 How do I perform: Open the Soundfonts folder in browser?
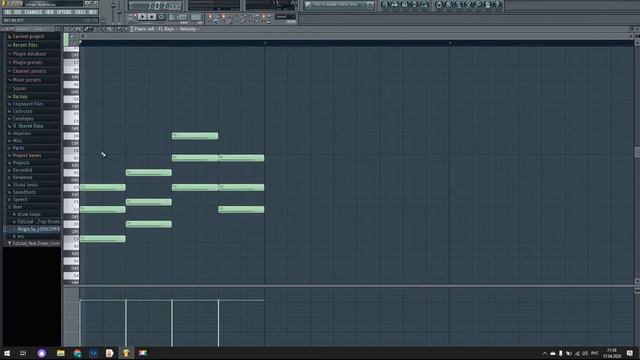(x=24, y=192)
